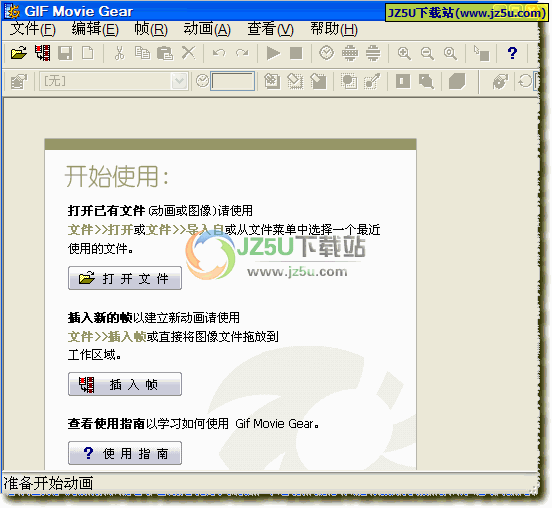Click the Copy icon in toolbar
Viewport: 552px width, 508px height.
click(x=142, y=53)
